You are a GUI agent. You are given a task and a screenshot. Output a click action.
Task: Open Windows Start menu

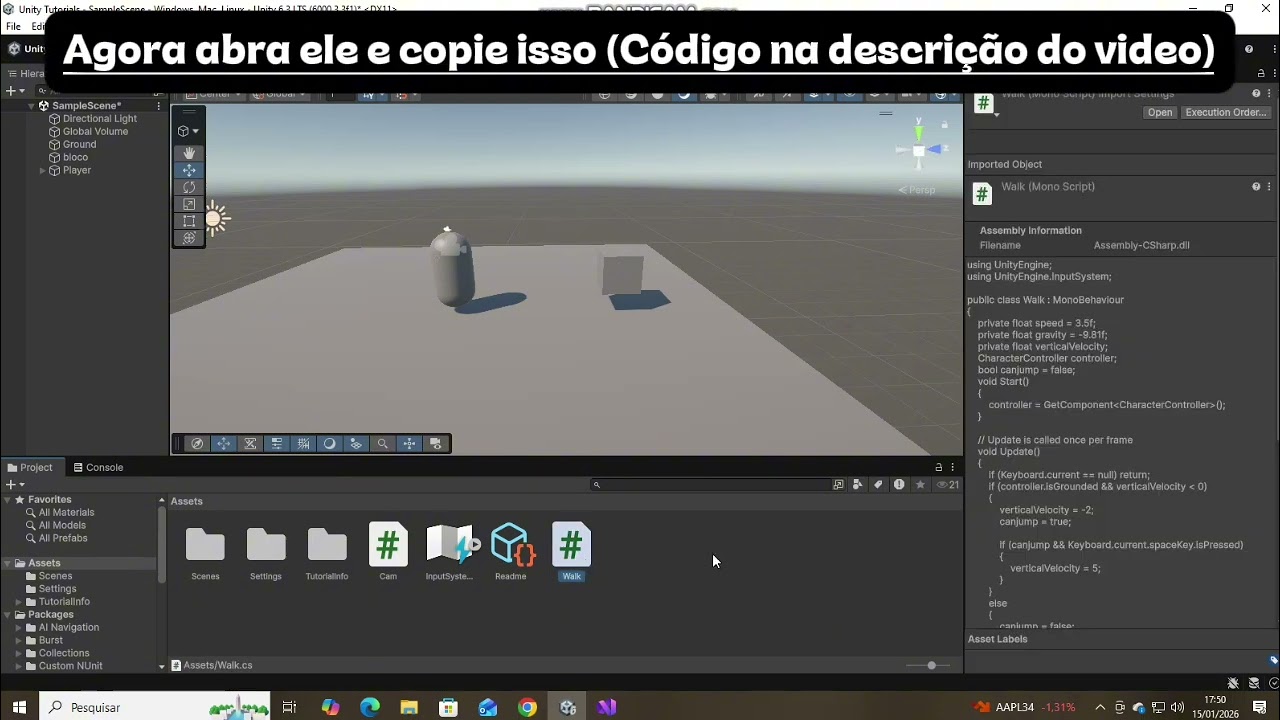19,707
